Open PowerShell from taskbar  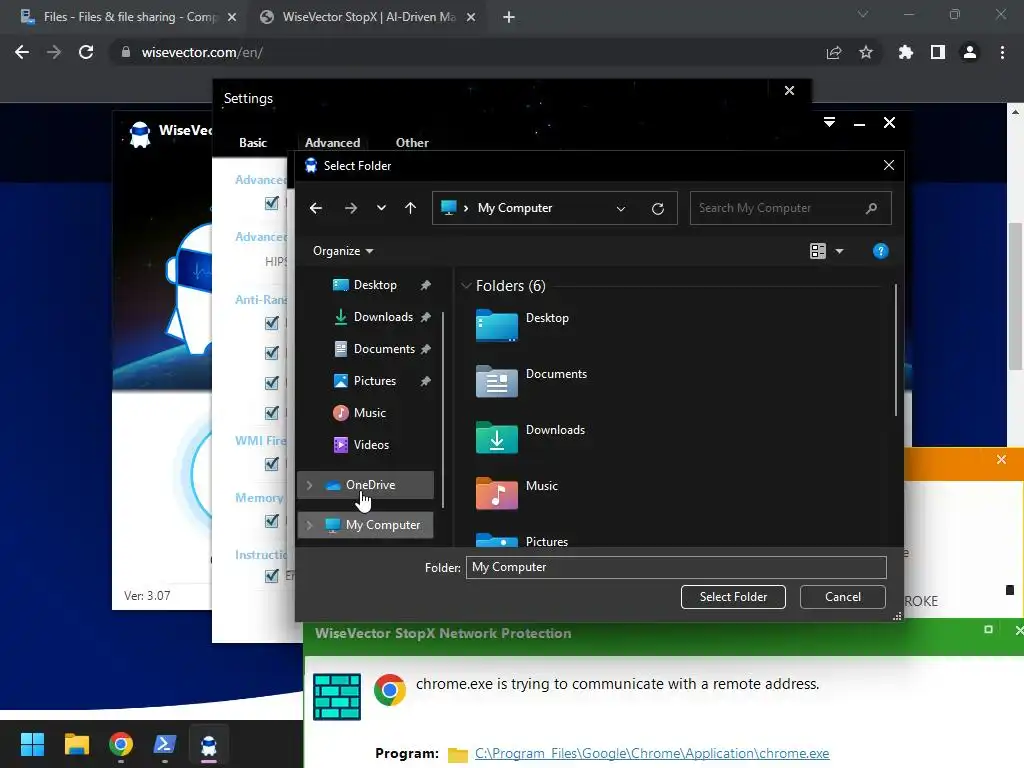(x=164, y=744)
